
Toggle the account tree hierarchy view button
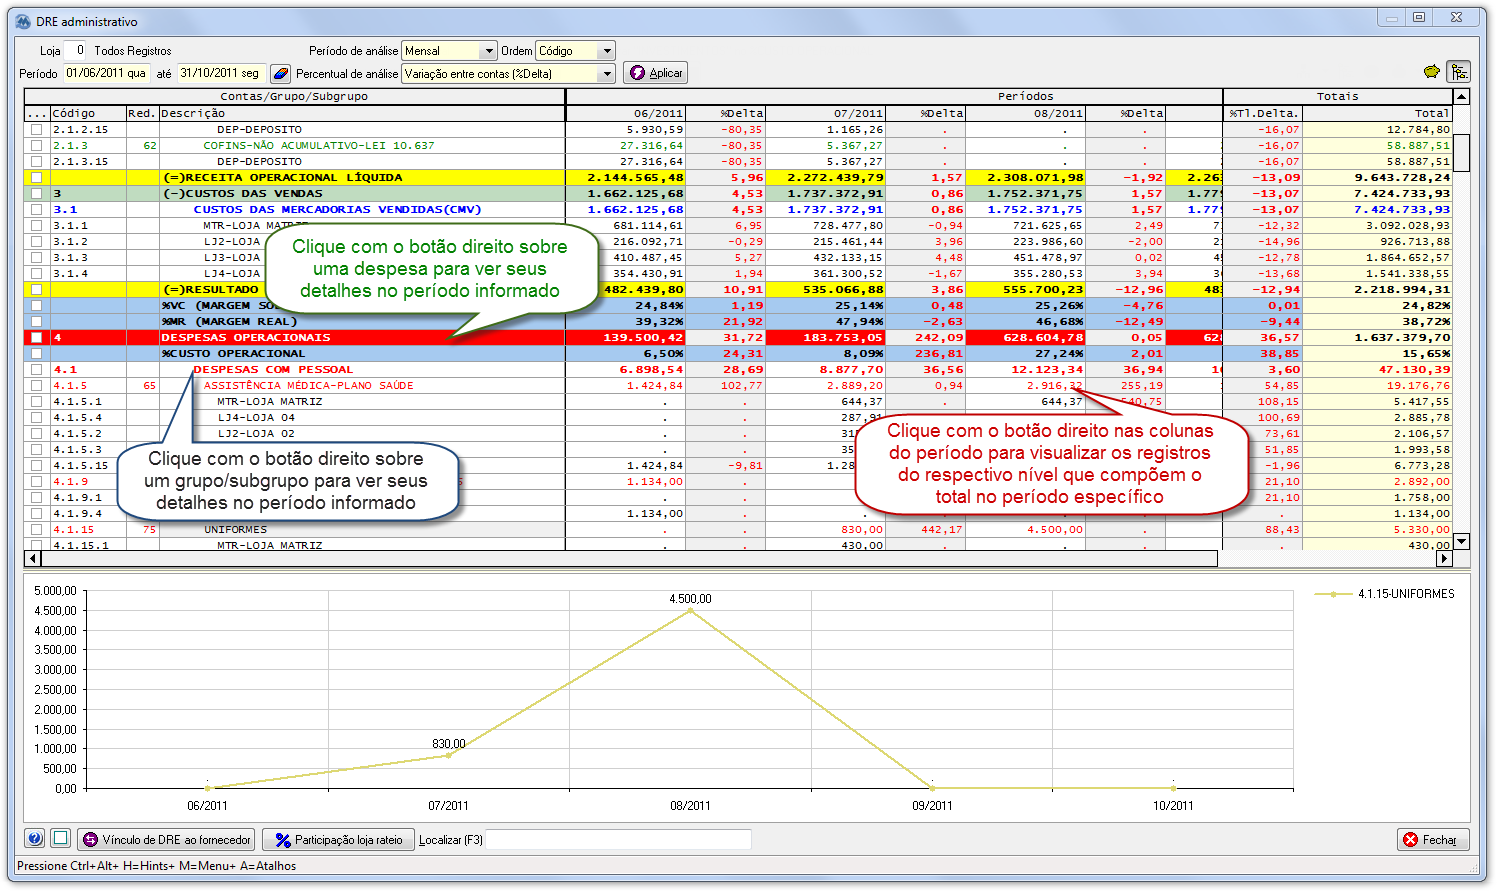[1459, 72]
